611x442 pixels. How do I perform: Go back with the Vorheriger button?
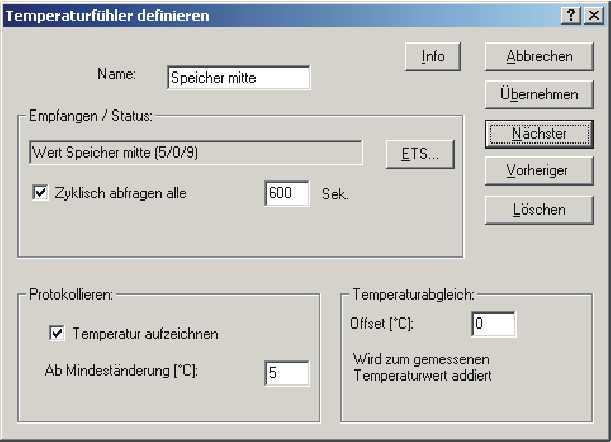[539, 171]
